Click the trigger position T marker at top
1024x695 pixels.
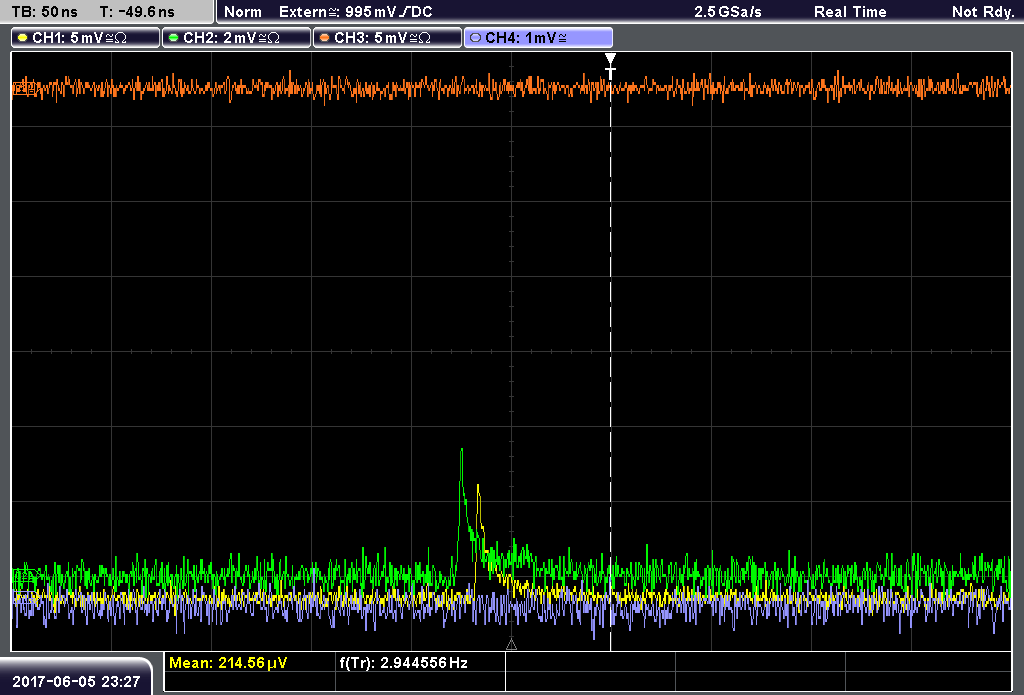pyautogui.click(x=610, y=67)
